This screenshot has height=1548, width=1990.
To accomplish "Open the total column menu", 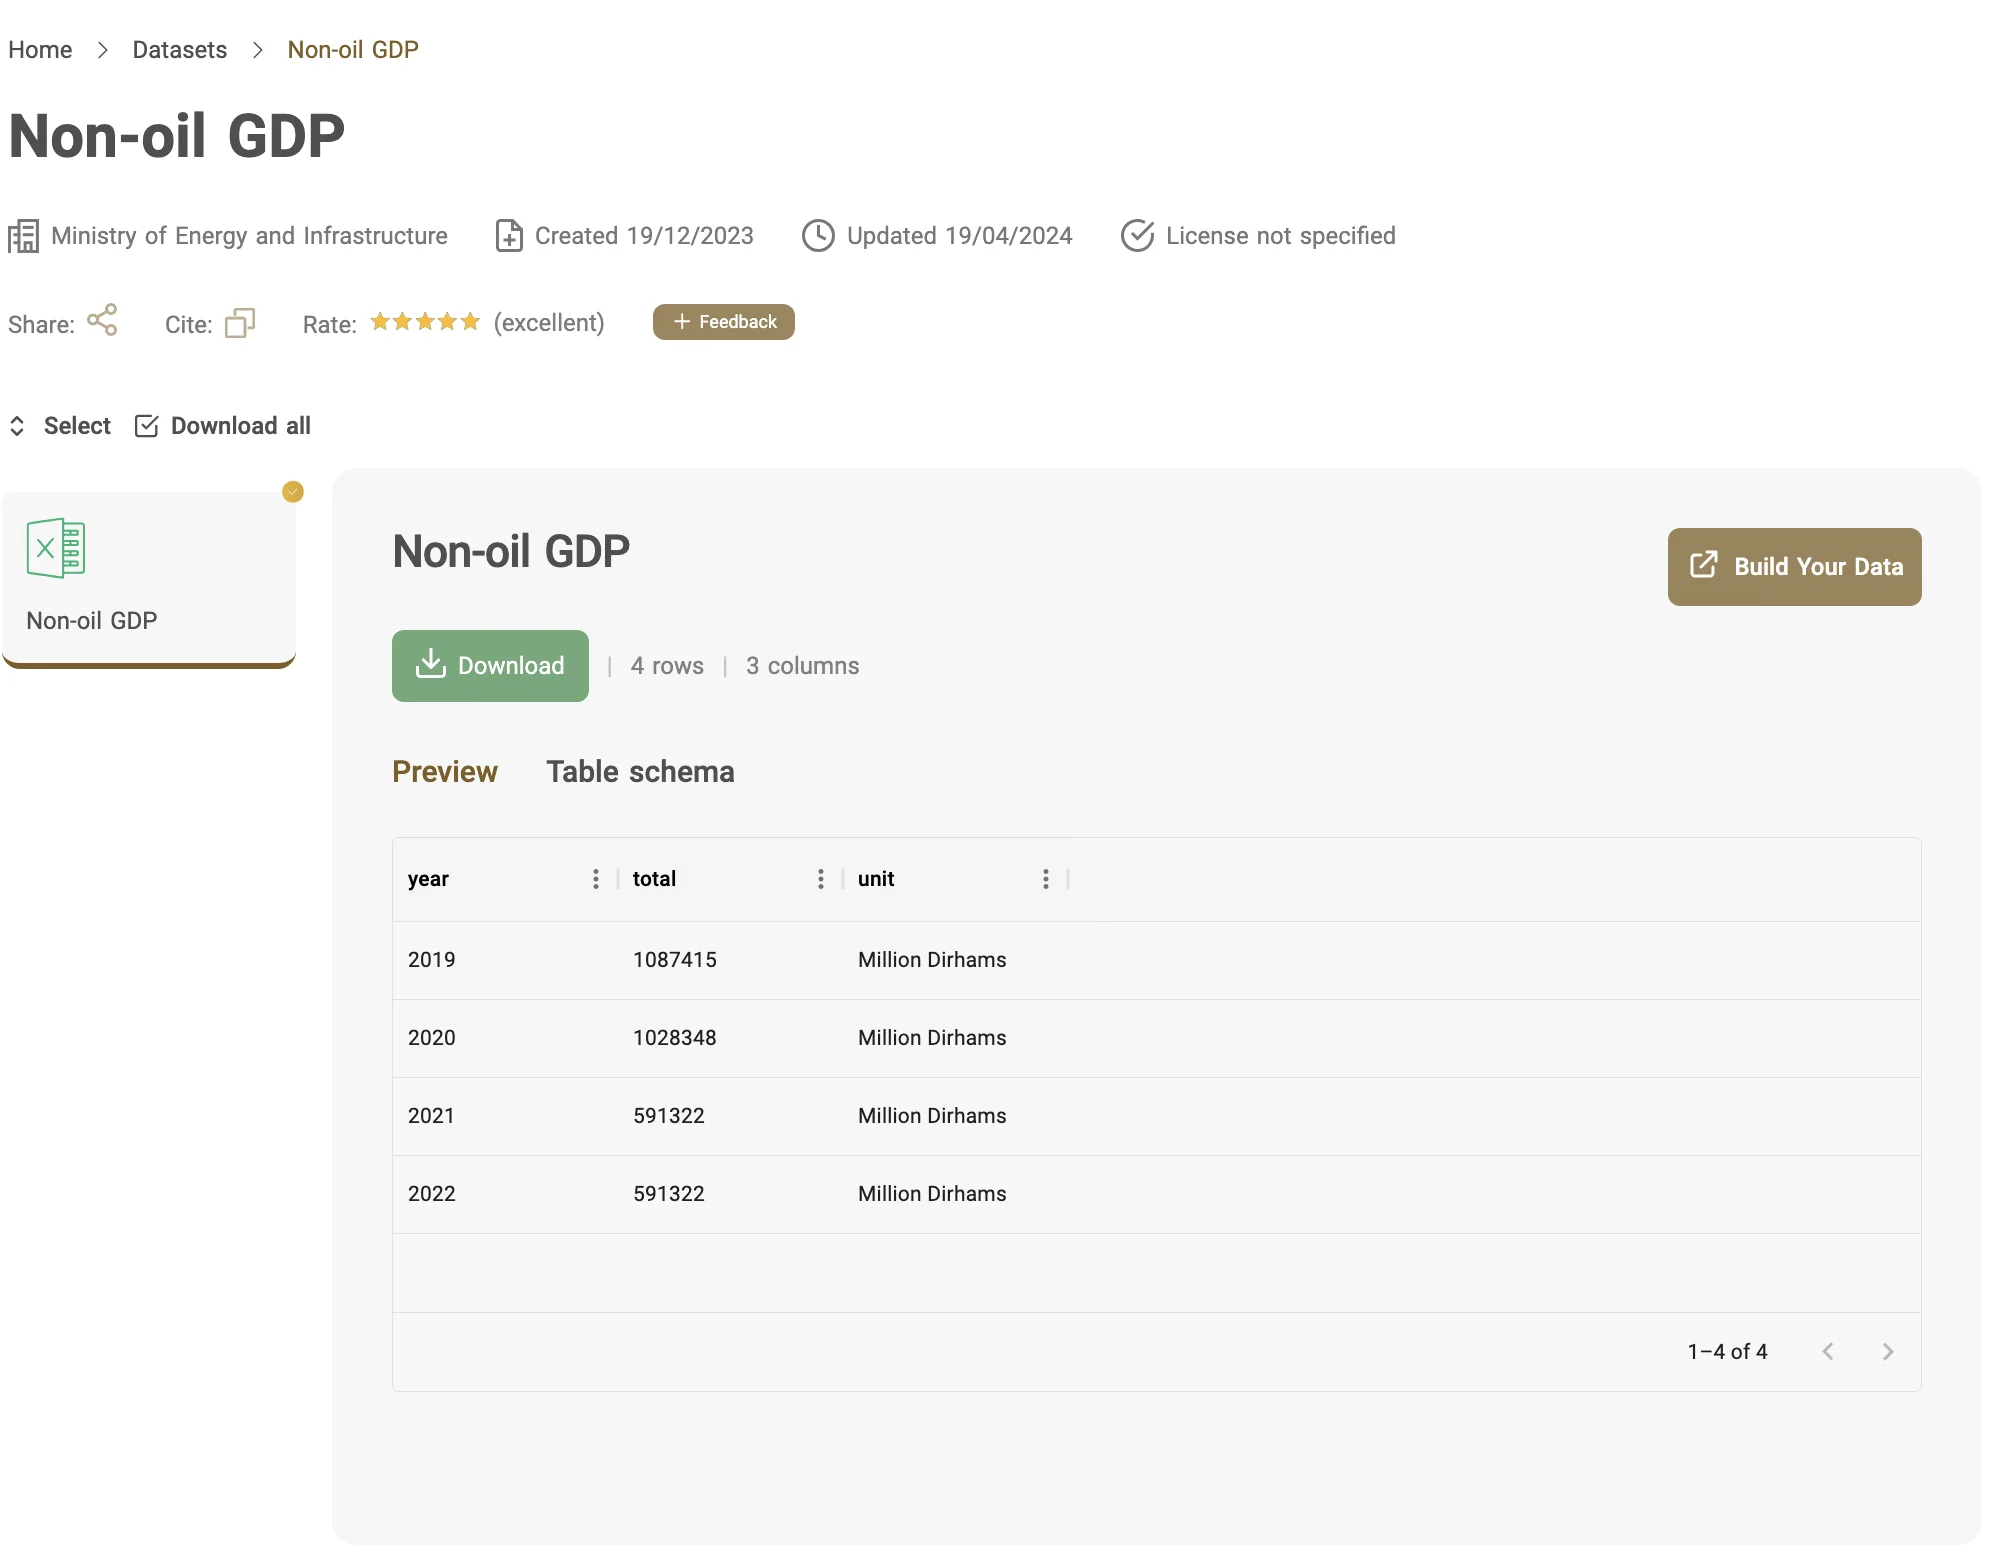I will (x=821, y=879).
